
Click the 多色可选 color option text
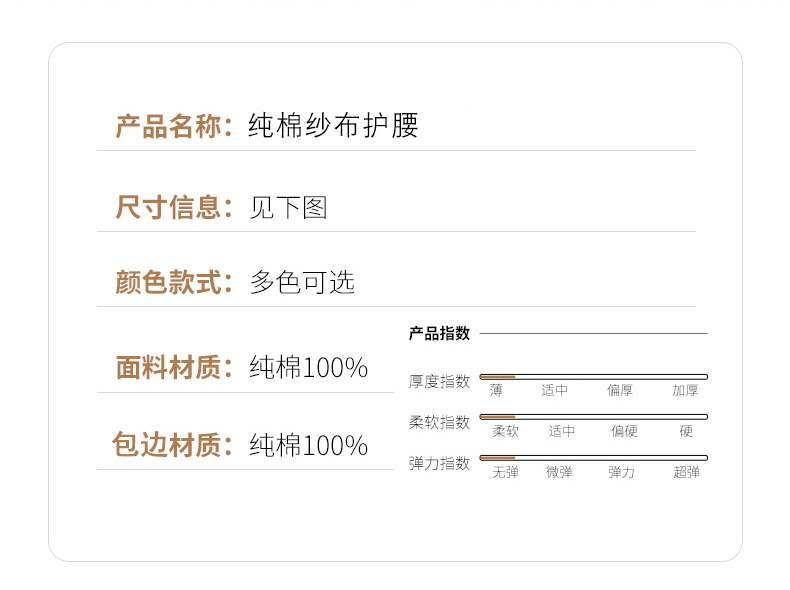click(302, 282)
